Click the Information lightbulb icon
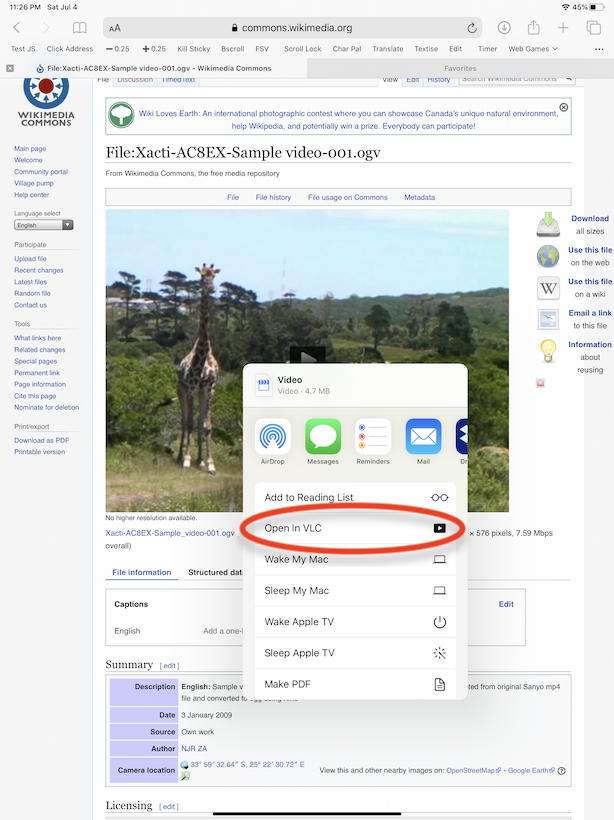The width and height of the screenshot is (614, 820). pyautogui.click(x=548, y=351)
